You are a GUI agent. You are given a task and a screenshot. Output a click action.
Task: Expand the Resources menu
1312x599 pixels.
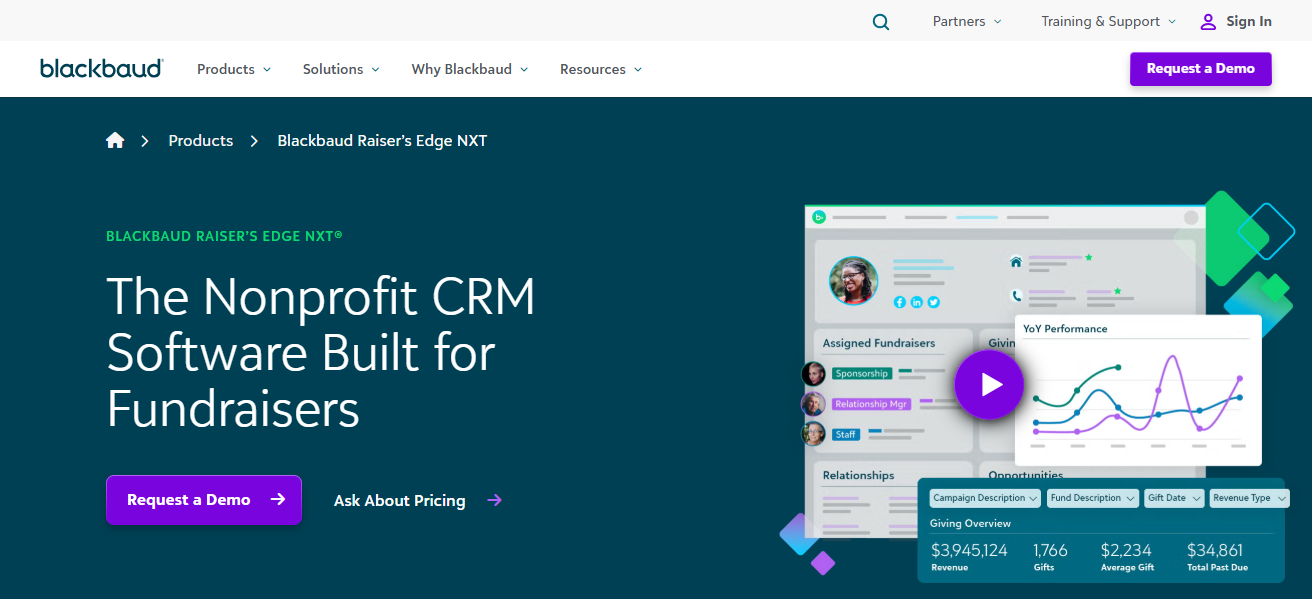[x=601, y=69]
